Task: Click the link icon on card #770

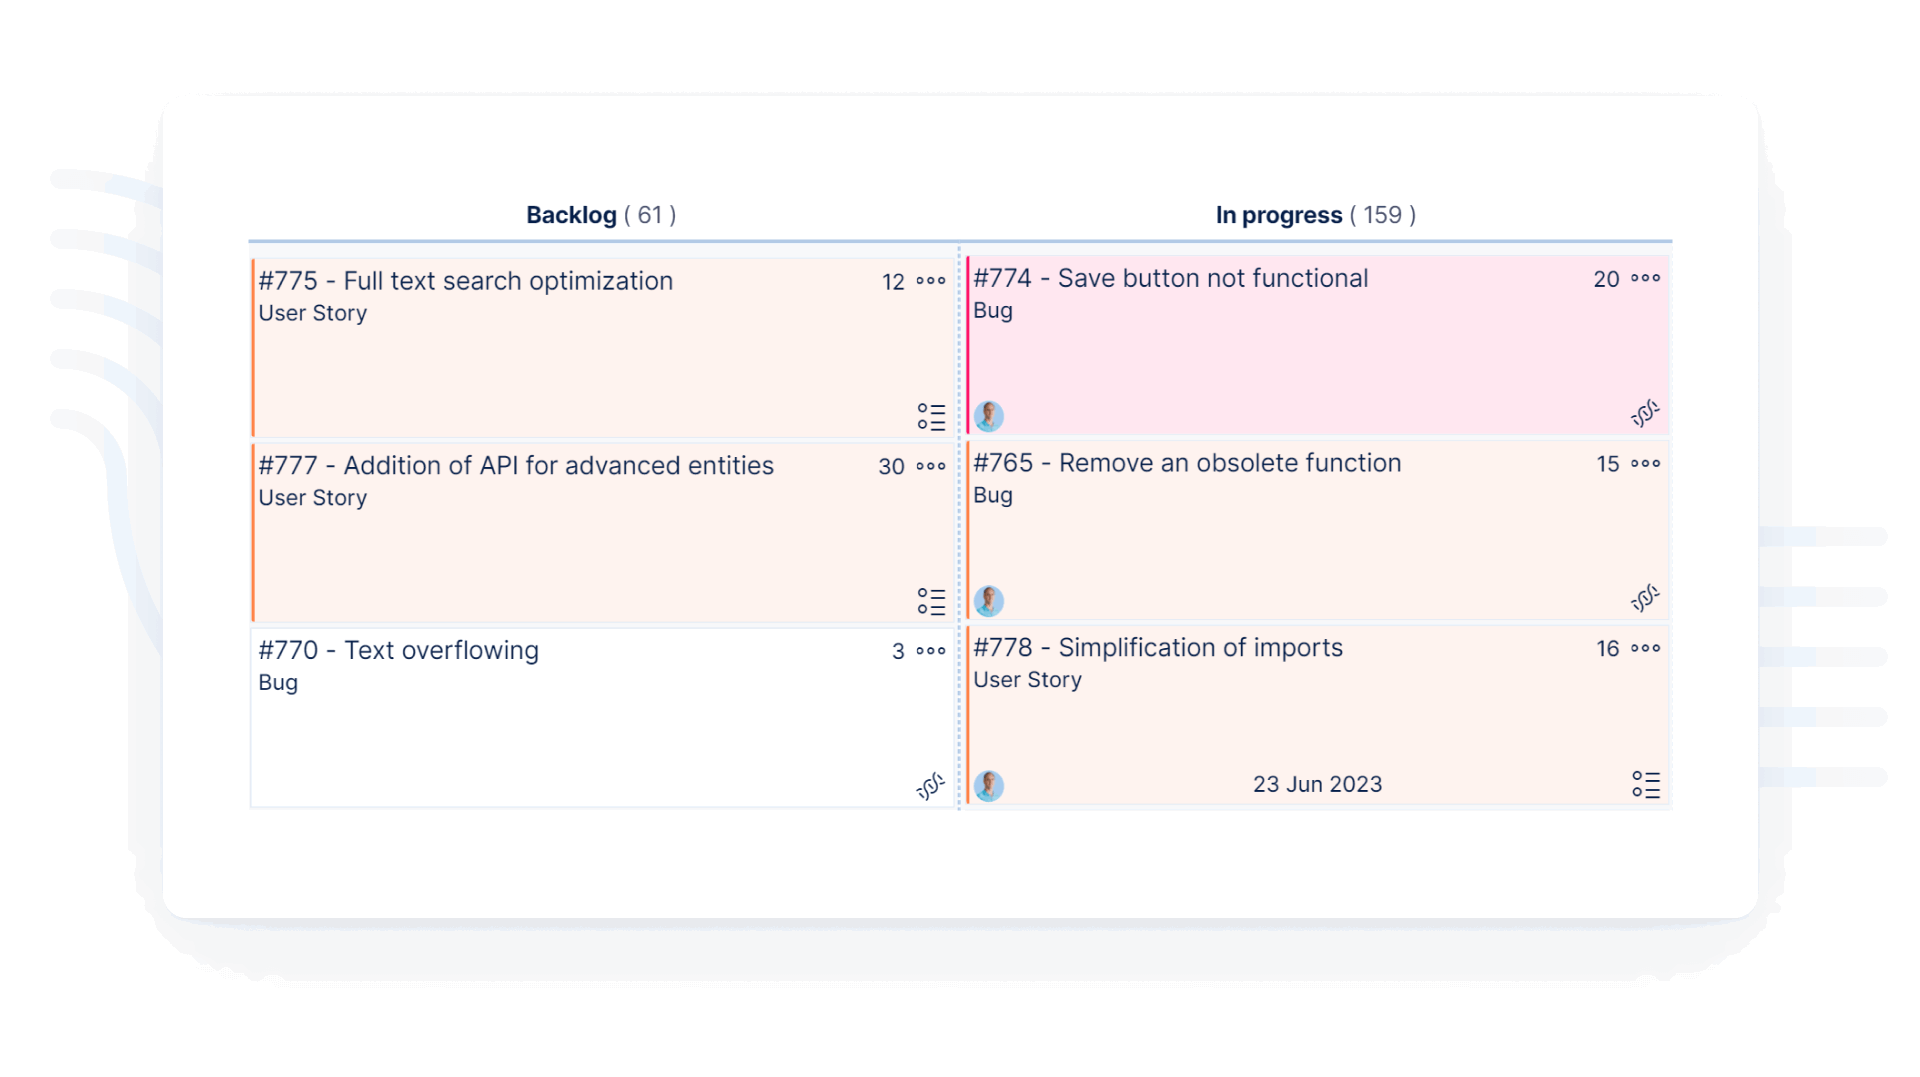Action: 930,787
